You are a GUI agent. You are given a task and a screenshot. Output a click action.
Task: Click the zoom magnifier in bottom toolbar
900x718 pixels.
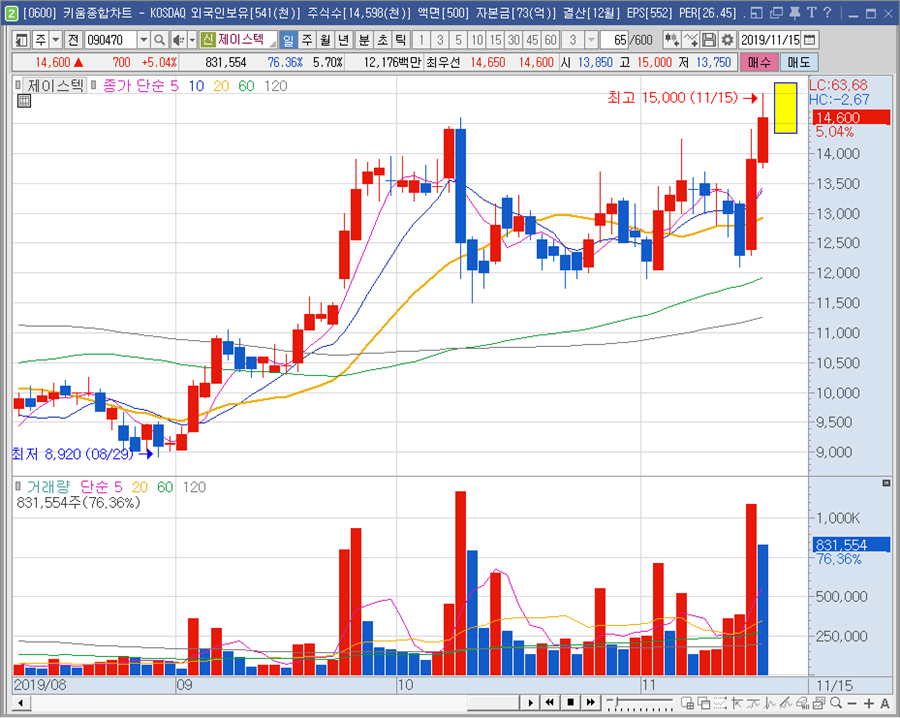[836, 703]
